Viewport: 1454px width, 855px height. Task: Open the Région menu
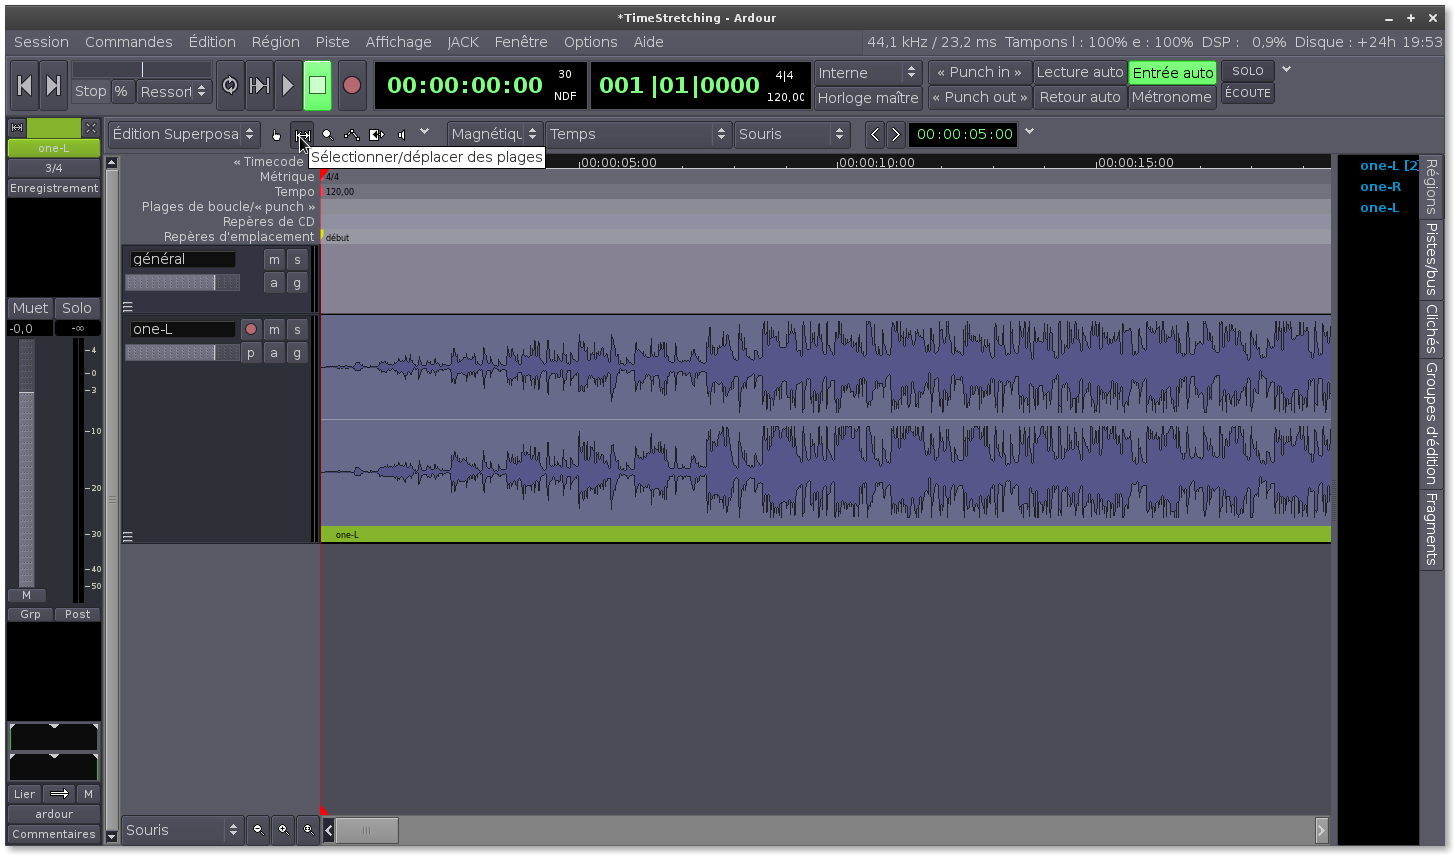tap(275, 42)
